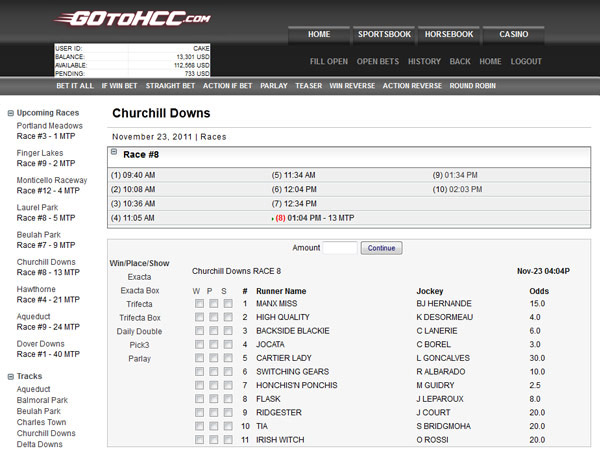Select Exacta Box bet type
The image size is (600, 450).
[140, 290]
